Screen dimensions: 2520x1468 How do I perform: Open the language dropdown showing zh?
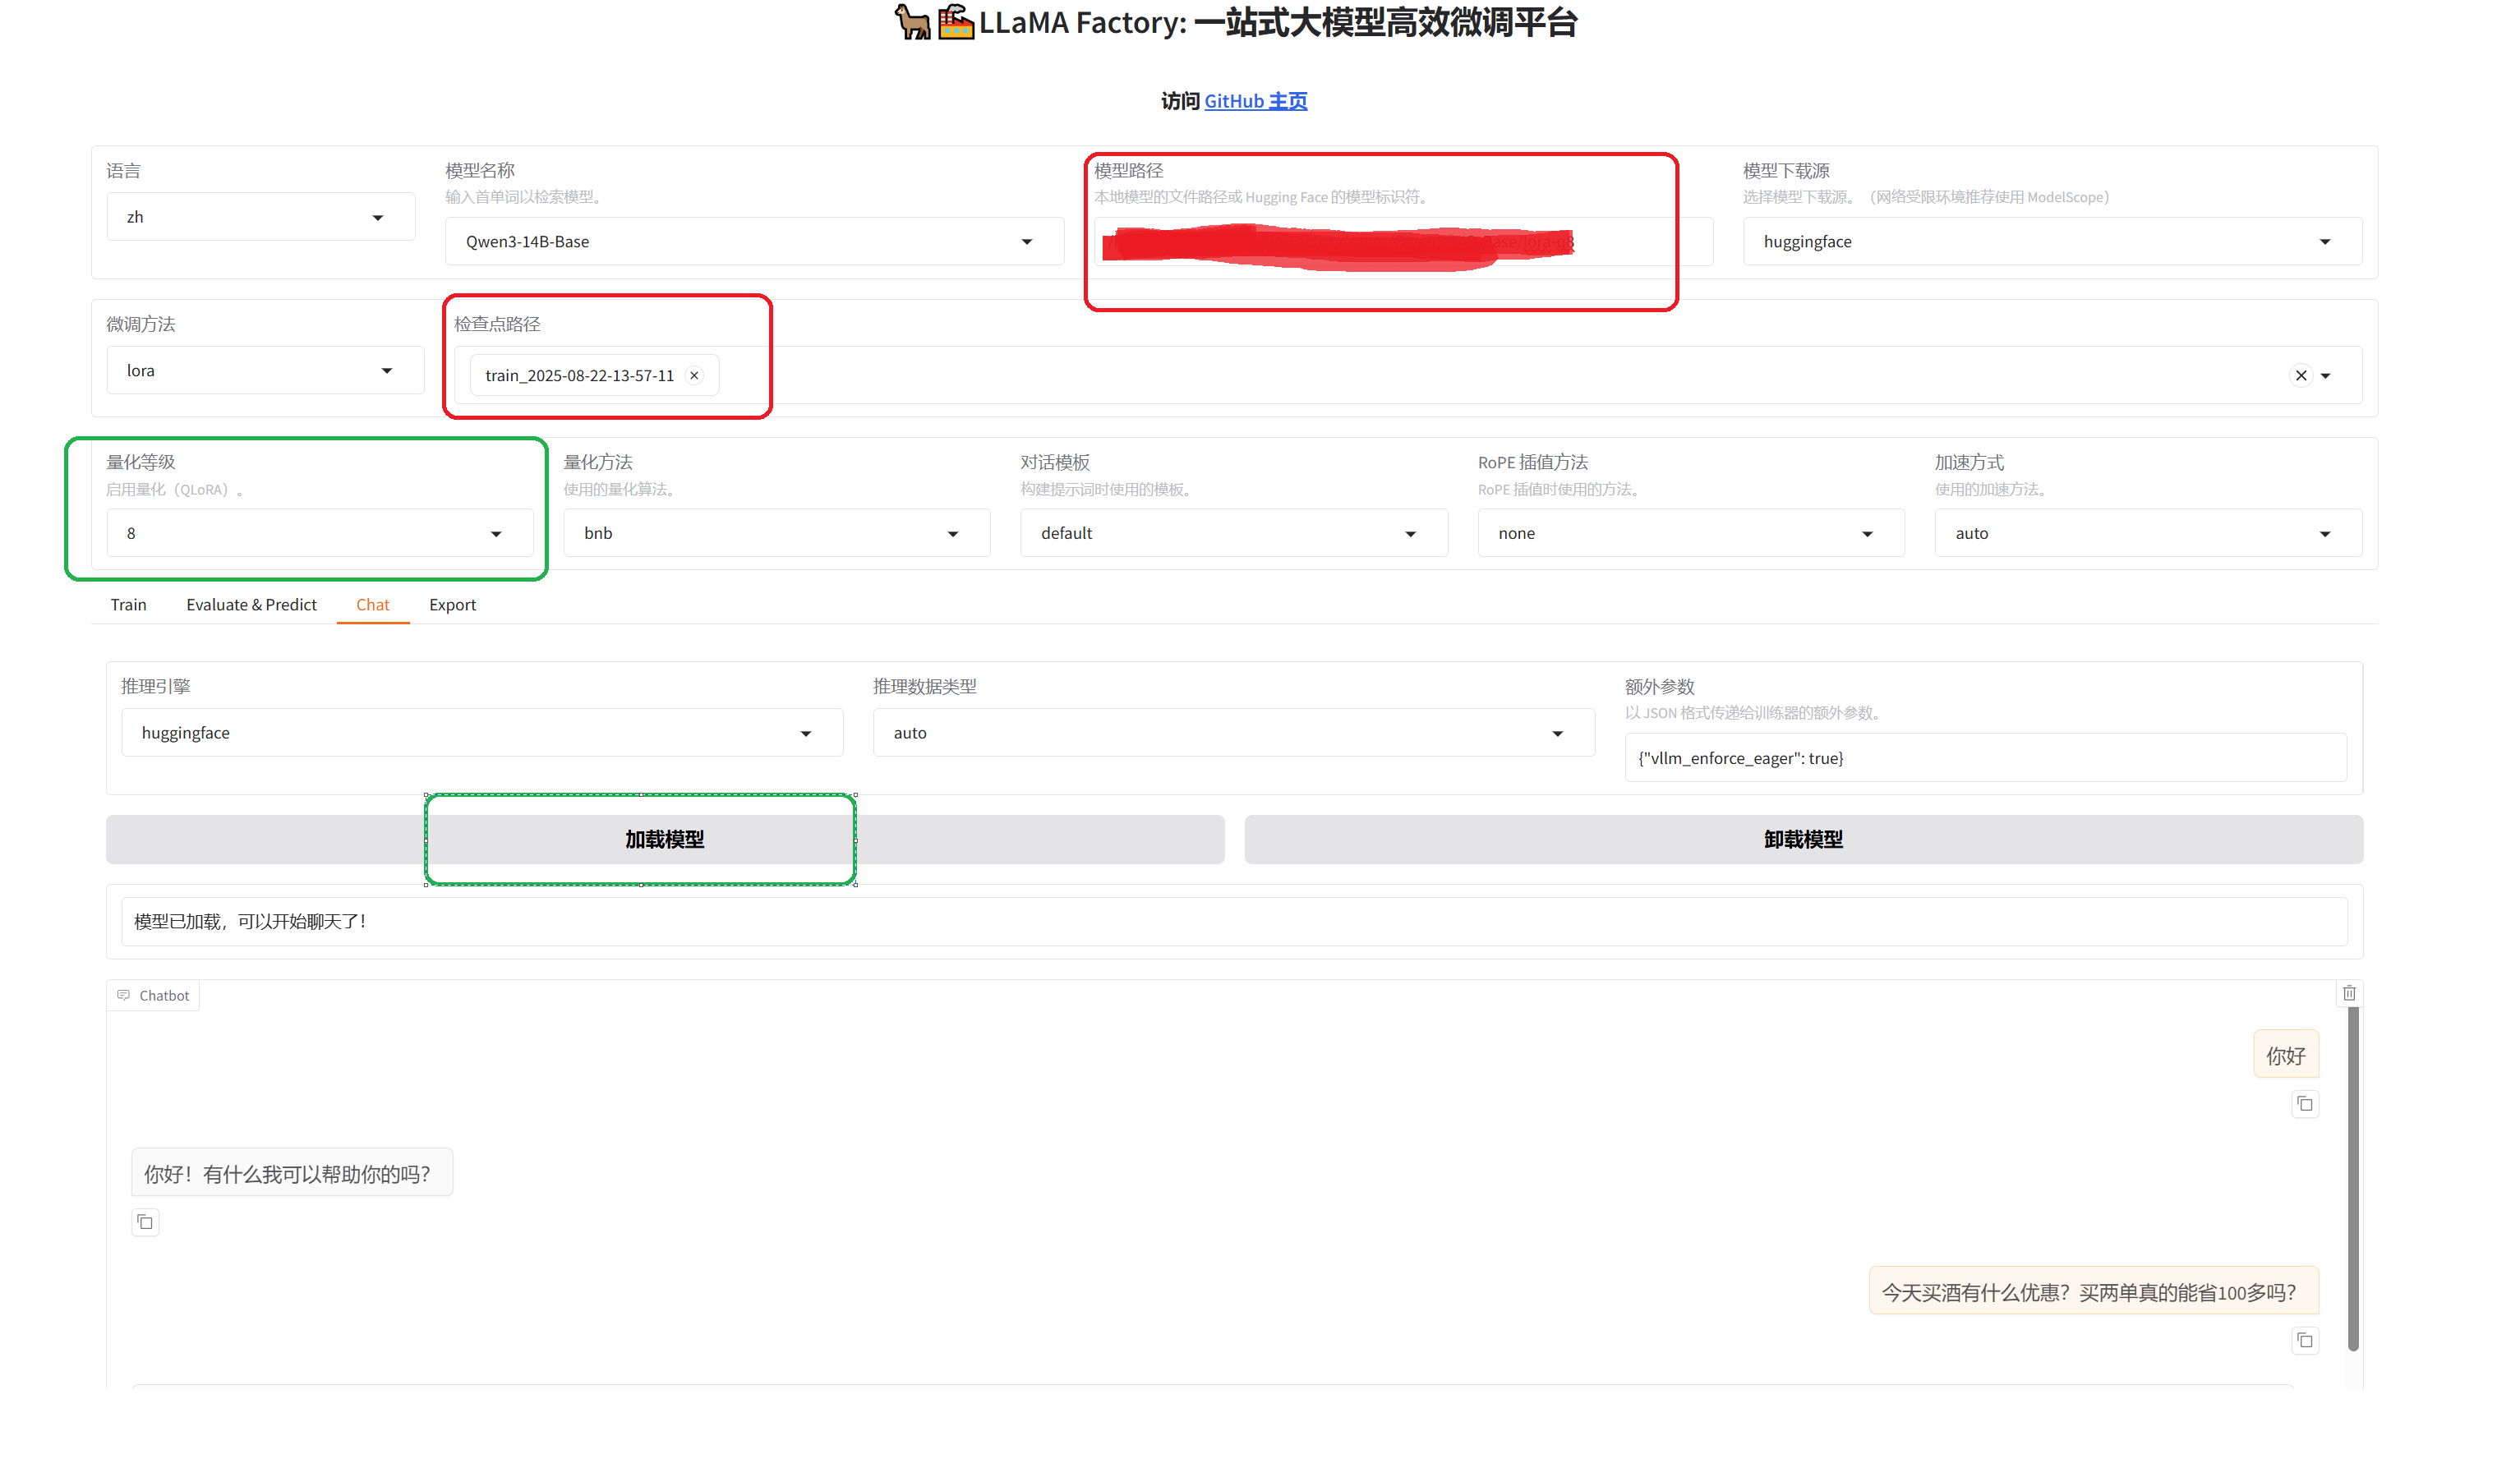tap(261, 217)
